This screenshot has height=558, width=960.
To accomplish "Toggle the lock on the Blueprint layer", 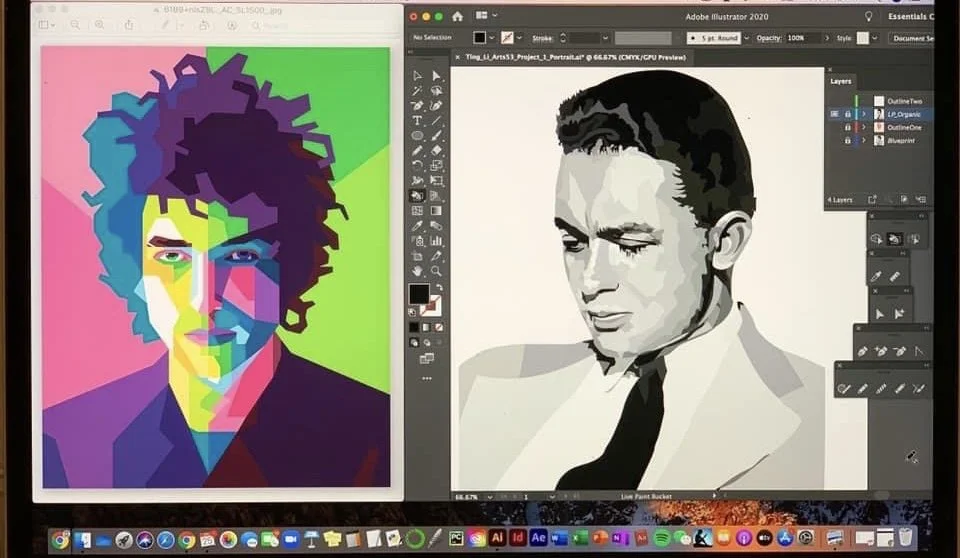I will point(848,141).
